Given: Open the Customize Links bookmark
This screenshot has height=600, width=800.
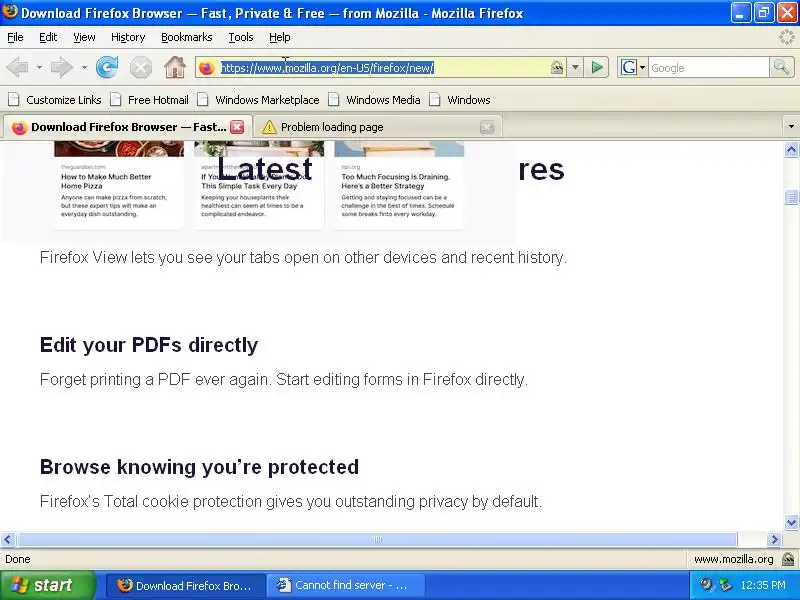Looking at the screenshot, I should (x=55, y=100).
